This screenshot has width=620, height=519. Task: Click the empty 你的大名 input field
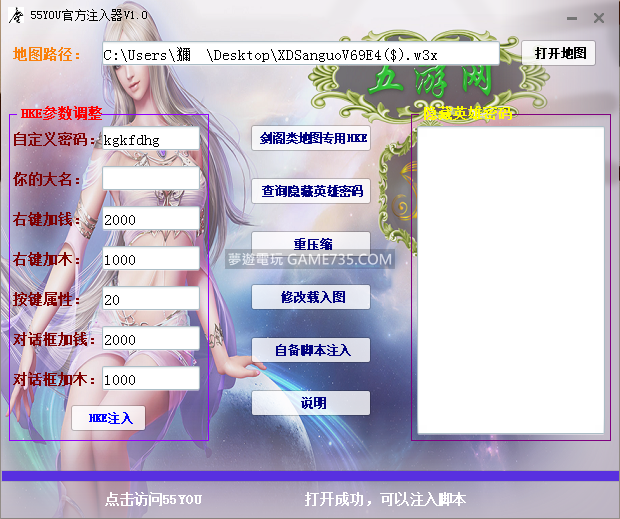coord(151,179)
